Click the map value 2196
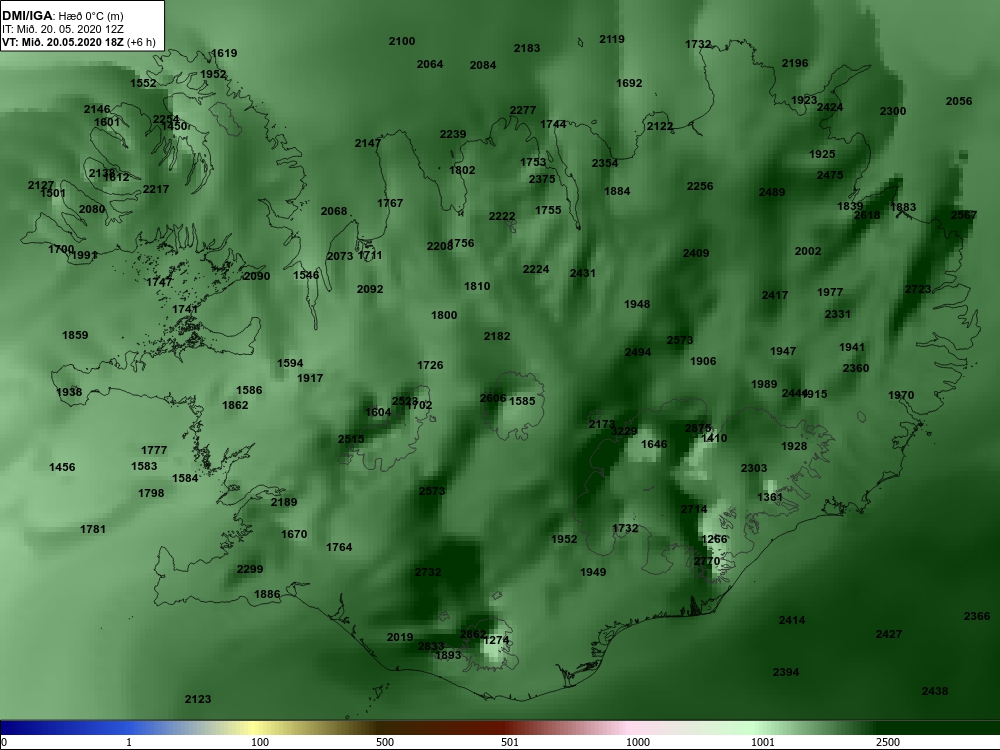The width and height of the screenshot is (1000, 750). click(x=795, y=63)
